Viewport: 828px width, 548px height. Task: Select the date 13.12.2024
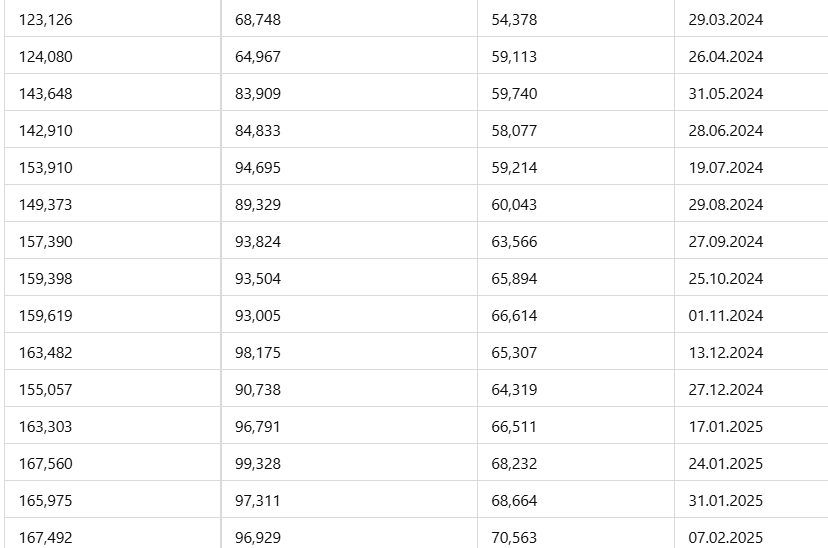click(725, 352)
